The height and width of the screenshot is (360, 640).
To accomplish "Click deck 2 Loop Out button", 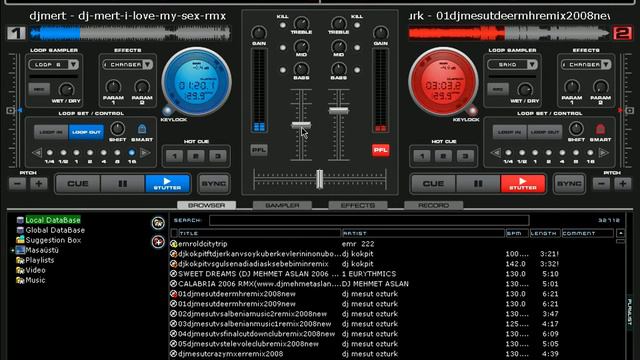I will pyautogui.click(x=544, y=132).
